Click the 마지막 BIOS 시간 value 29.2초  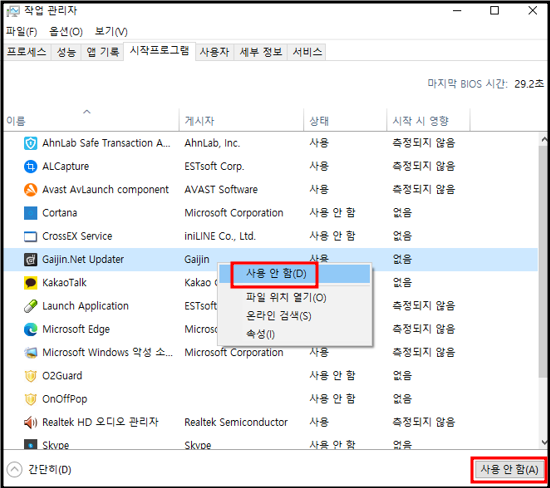[x=529, y=84]
